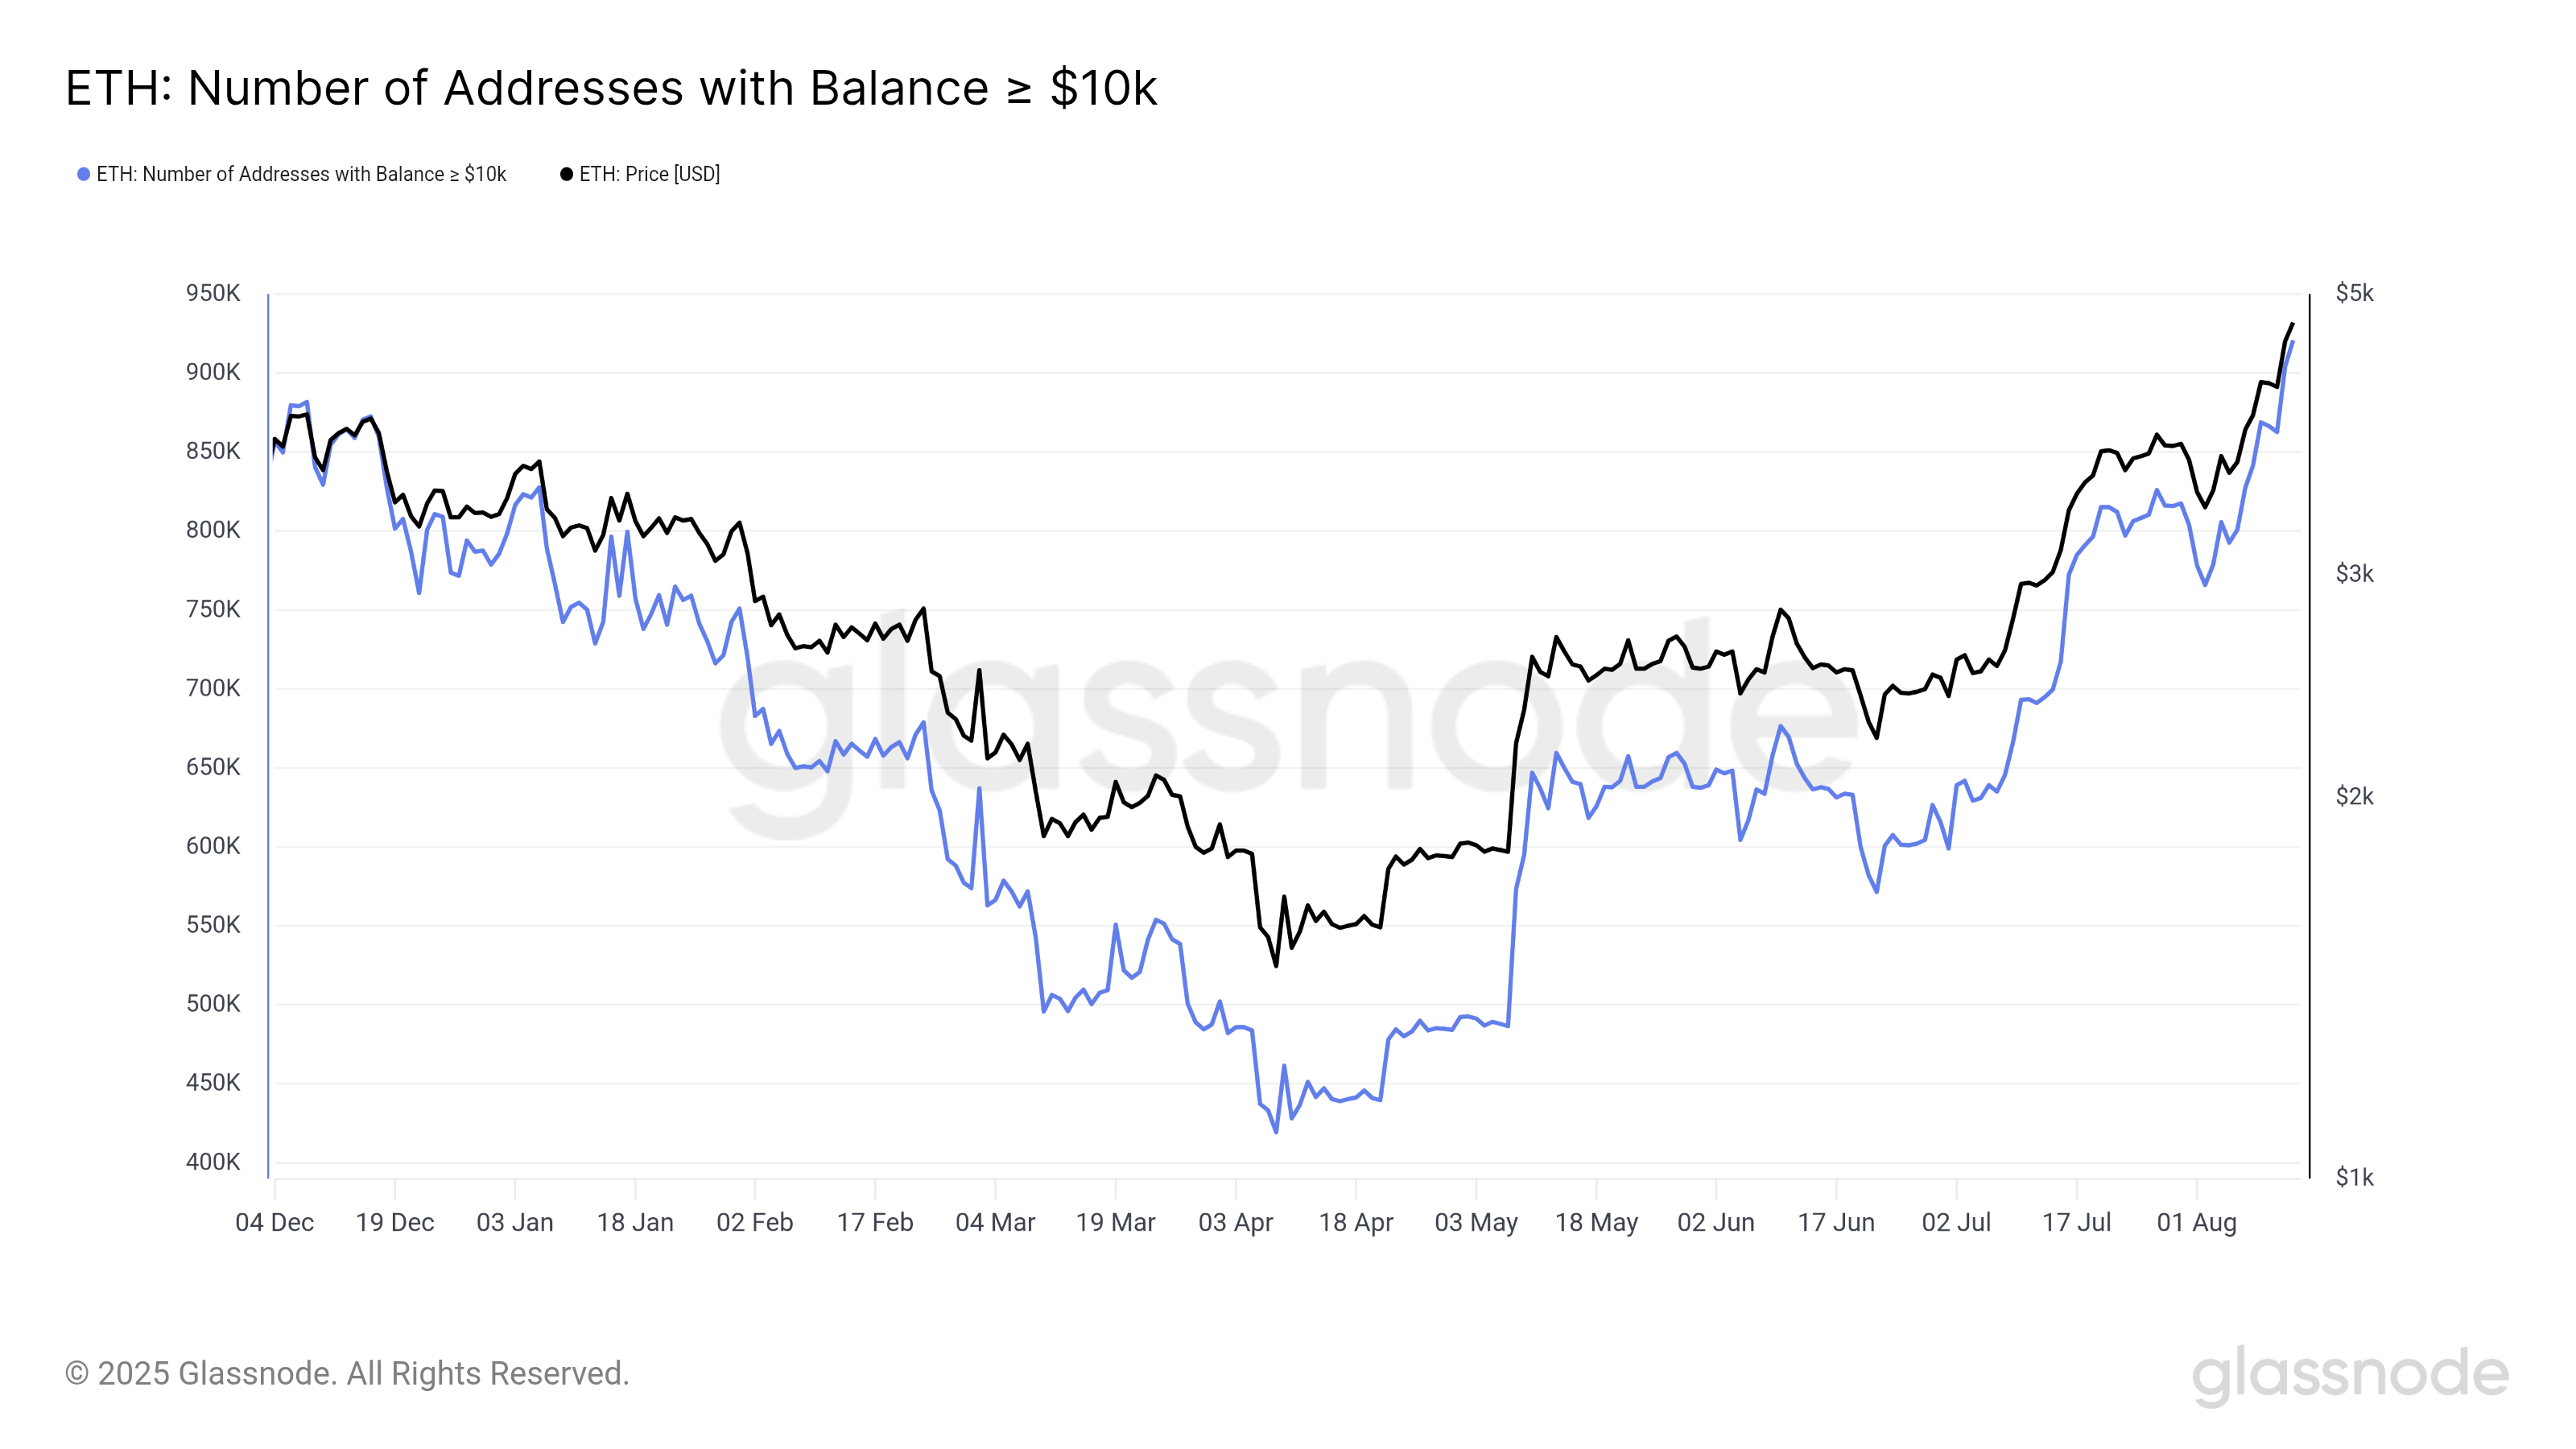Toggle the 'Number of Addresses with Balance ≥ $10k' legend label
Image resolution: width=2576 pixels, height=1449 pixels.
(301, 174)
